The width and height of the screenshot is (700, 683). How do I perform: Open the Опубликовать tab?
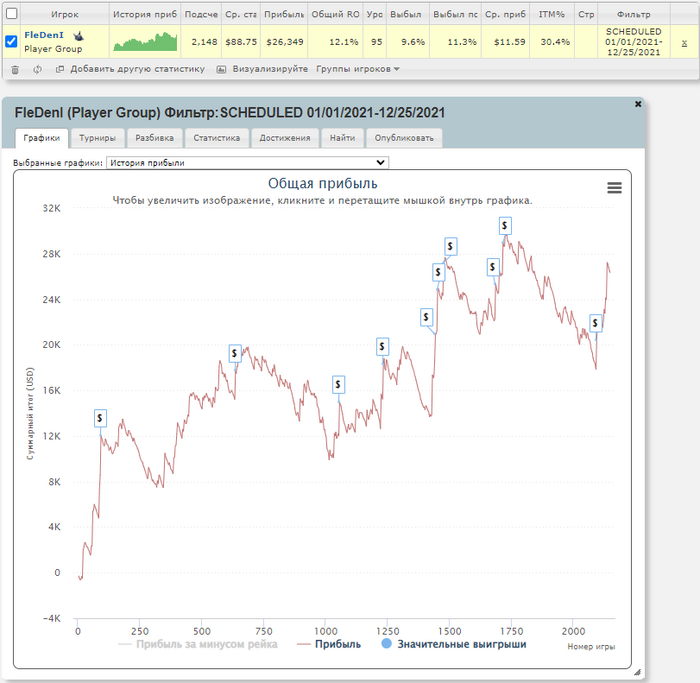pos(404,138)
